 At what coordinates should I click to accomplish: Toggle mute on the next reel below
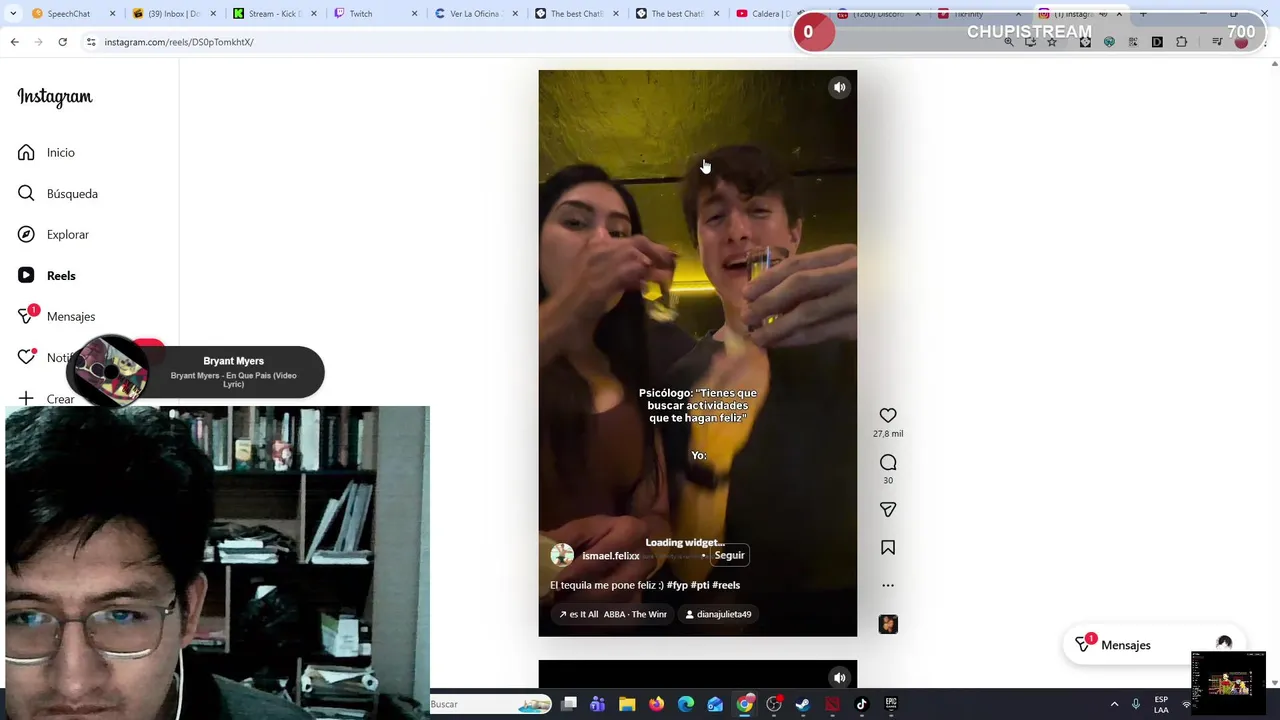pos(840,677)
